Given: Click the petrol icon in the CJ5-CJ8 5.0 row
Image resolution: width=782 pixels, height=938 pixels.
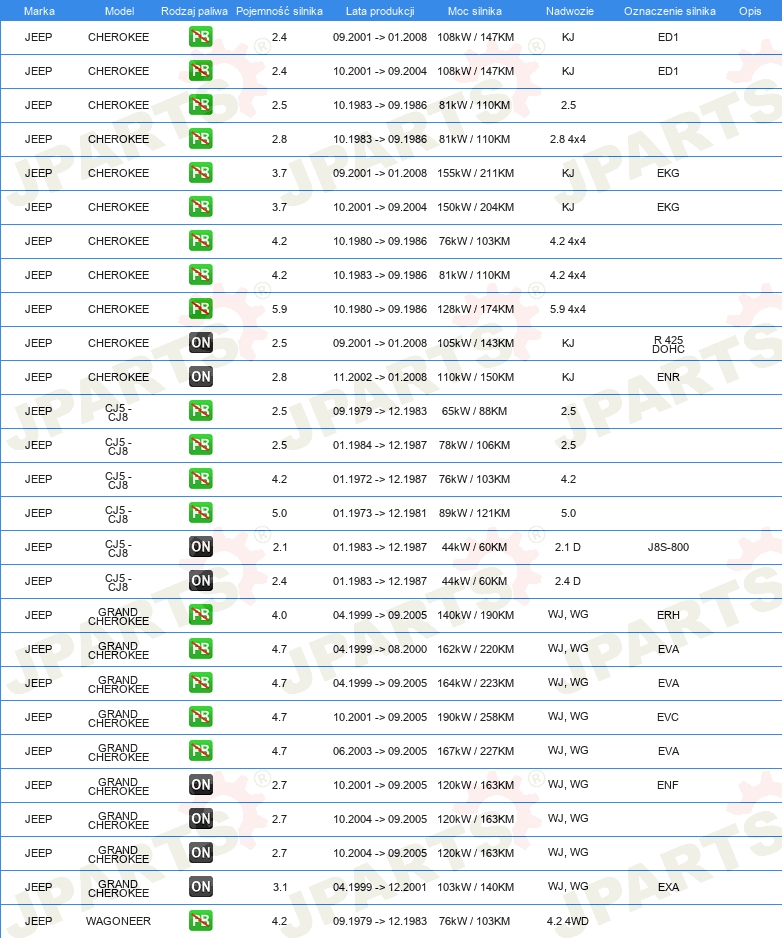Looking at the screenshot, I should 200,513.
